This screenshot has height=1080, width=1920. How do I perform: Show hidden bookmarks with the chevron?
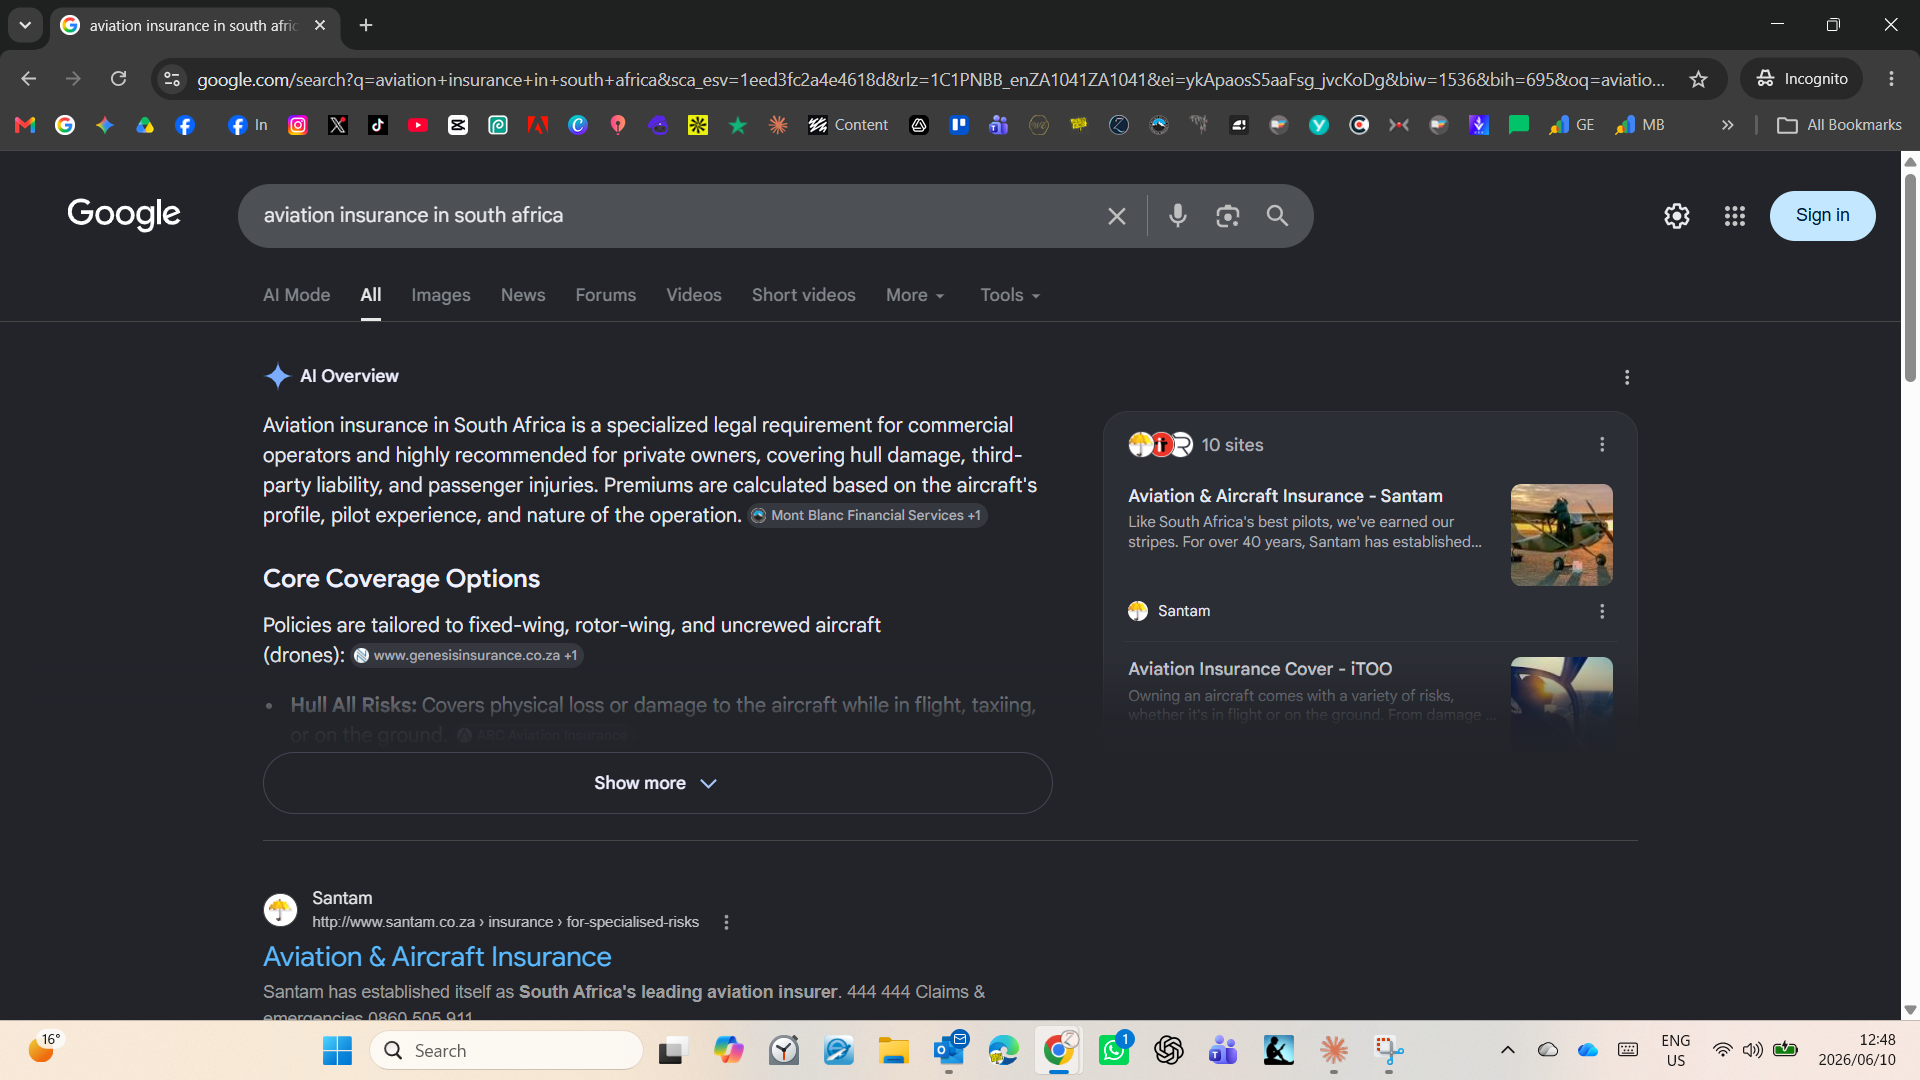point(1727,125)
